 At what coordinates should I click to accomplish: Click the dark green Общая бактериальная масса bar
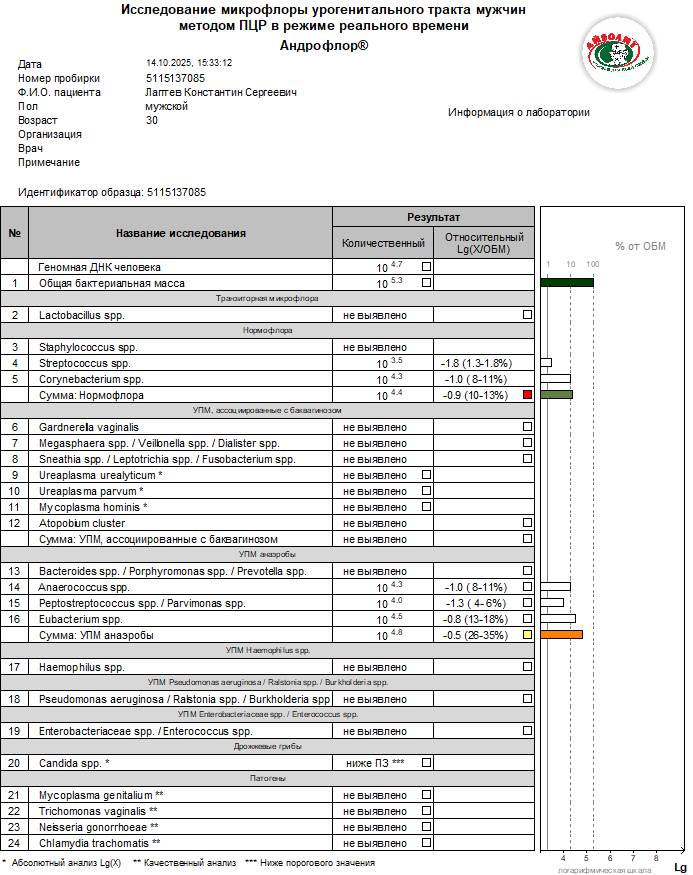tap(566, 283)
